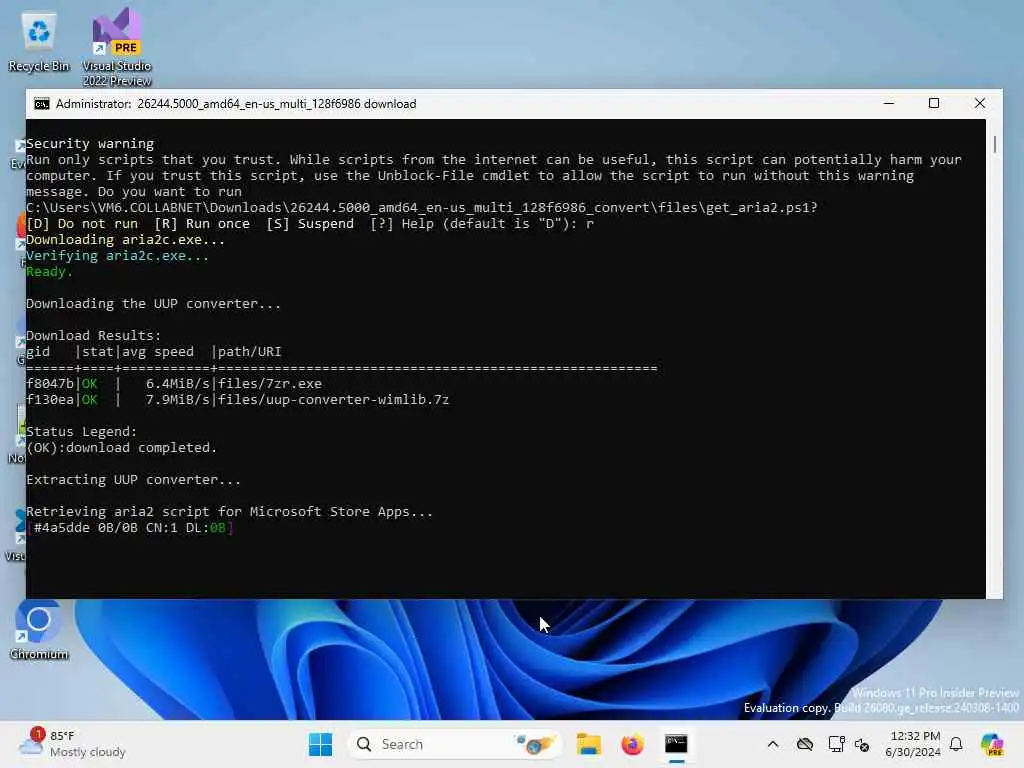This screenshot has height=768, width=1024.
Task: Open the weather widget showing 85°F
Action: [x=72, y=744]
